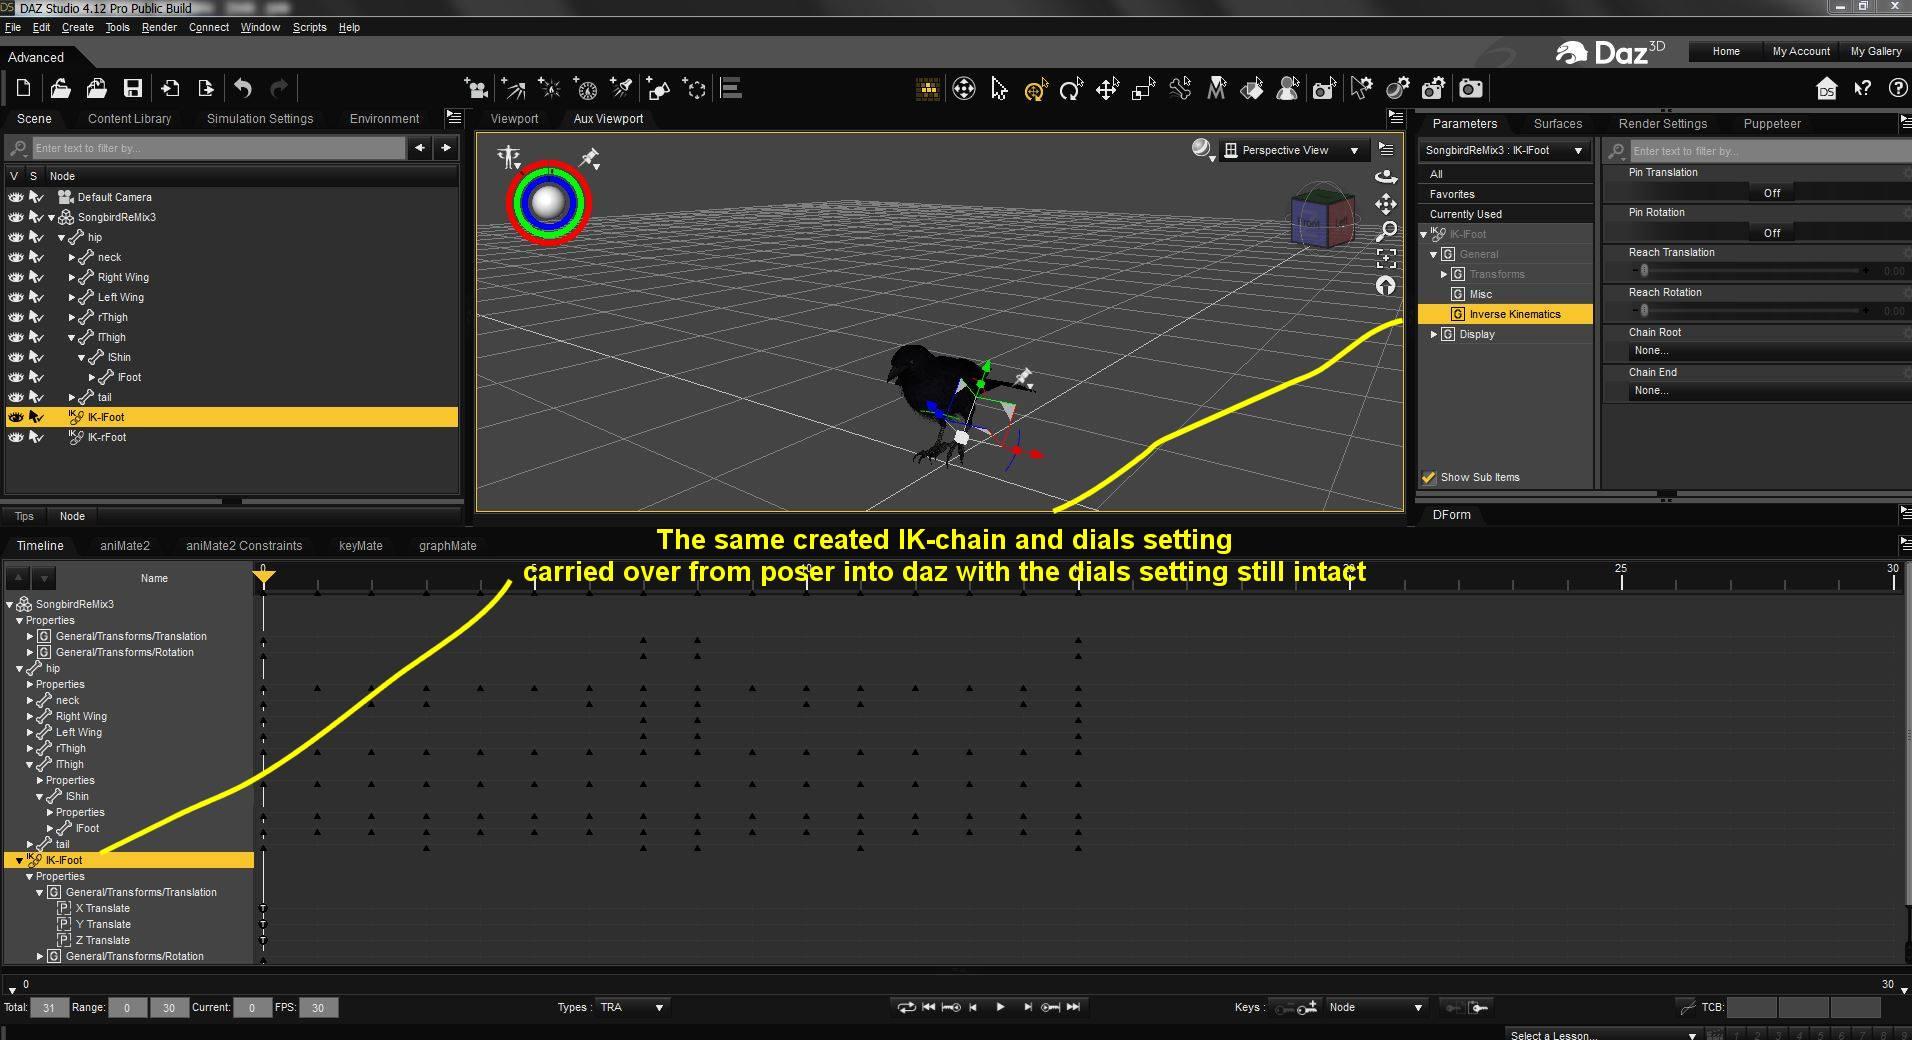This screenshot has width=1912, height=1040.
Task: Click the What's This help cursor icon
Action: pos(1862,89)
